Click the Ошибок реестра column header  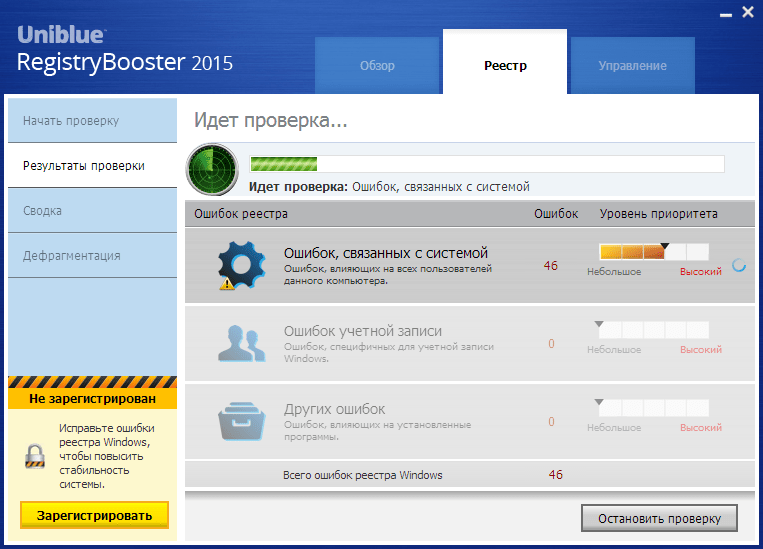pos(241,214)
